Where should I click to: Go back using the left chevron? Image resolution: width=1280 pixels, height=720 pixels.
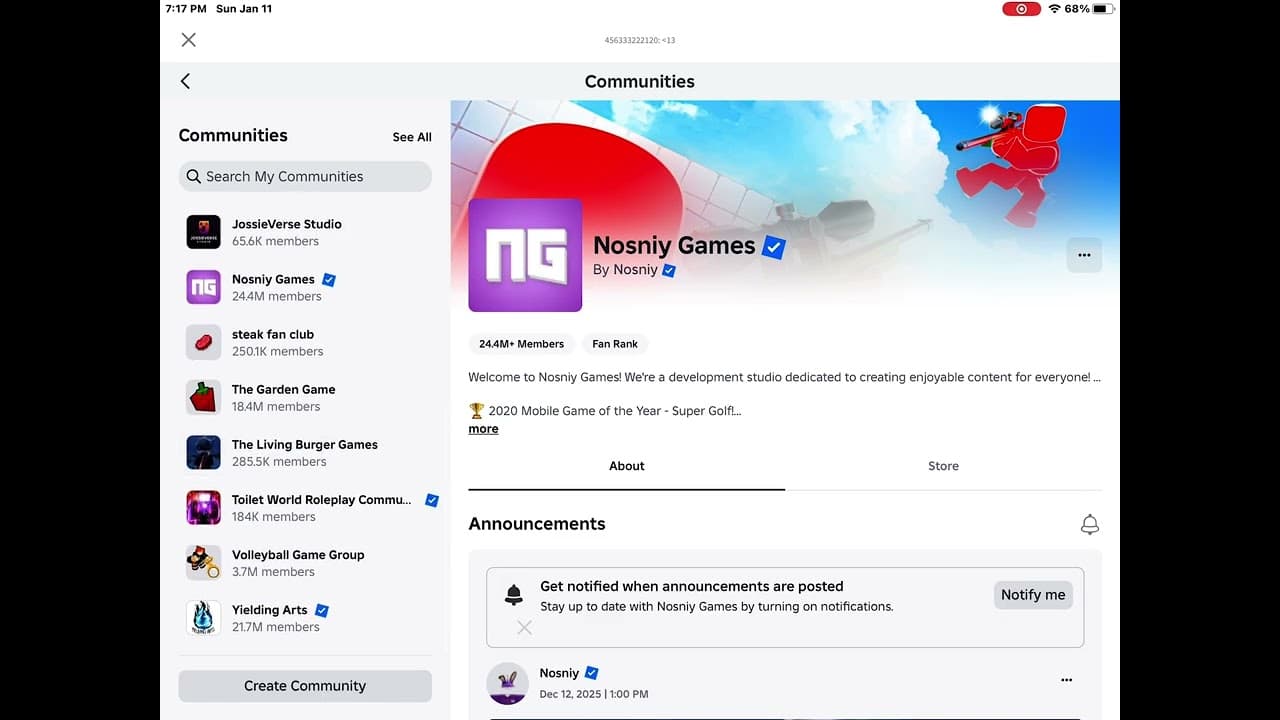tap(185, 81)
